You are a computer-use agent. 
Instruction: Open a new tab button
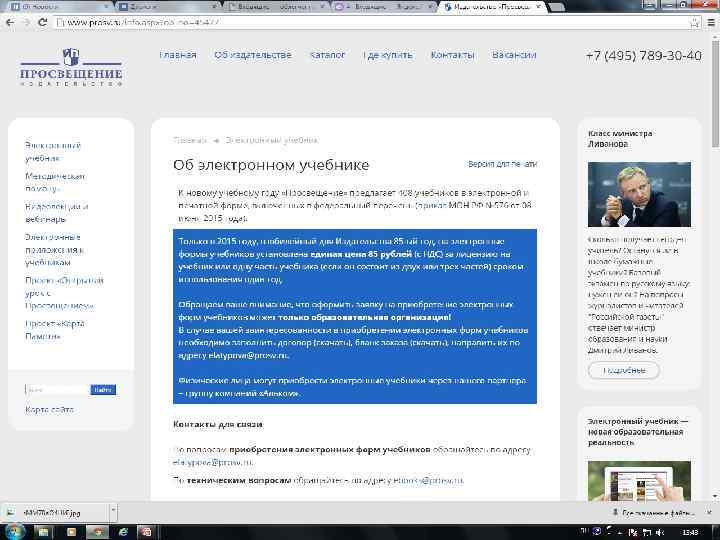click(x=557, y=7)
